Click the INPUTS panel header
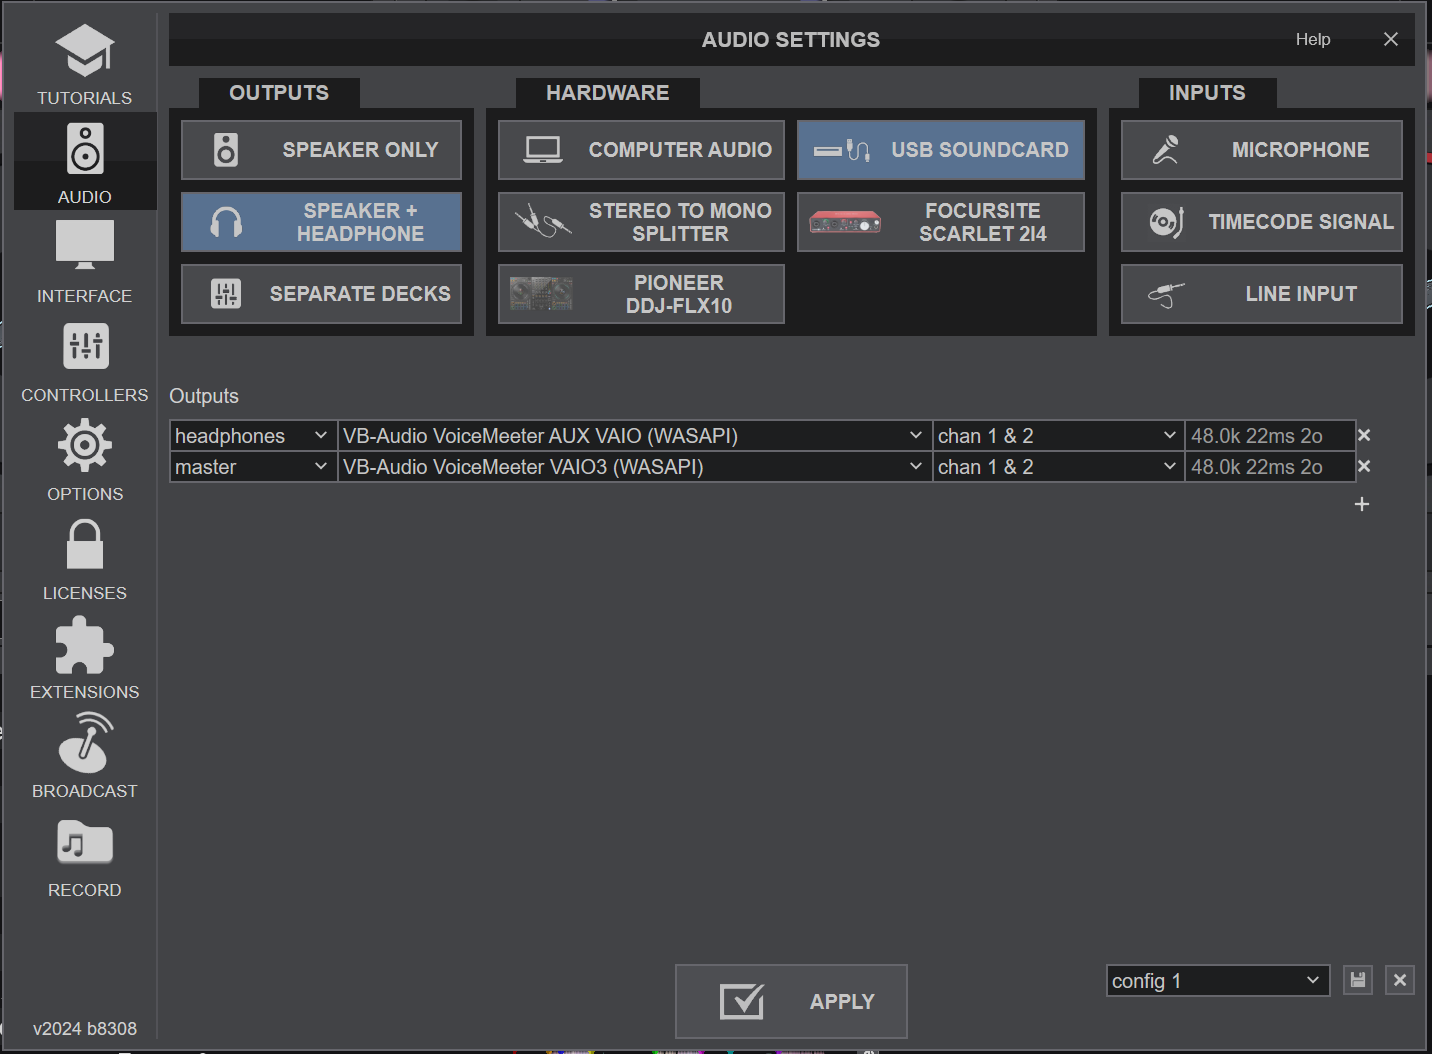This screenshot has width=1432, height=1054. click(x=1207, y=93)
